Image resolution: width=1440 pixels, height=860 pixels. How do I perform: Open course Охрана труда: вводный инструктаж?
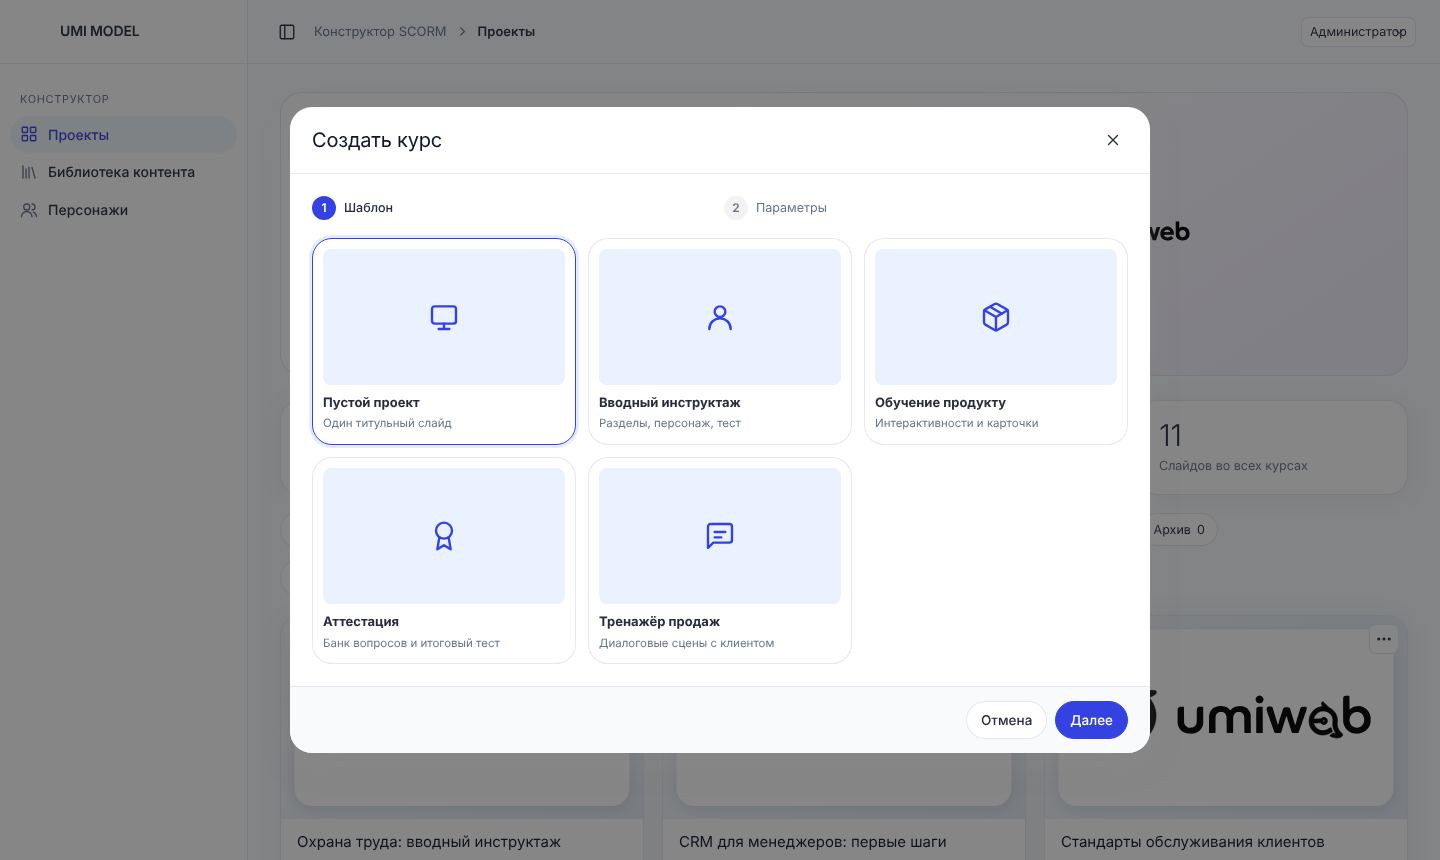(x=429, y=842)
